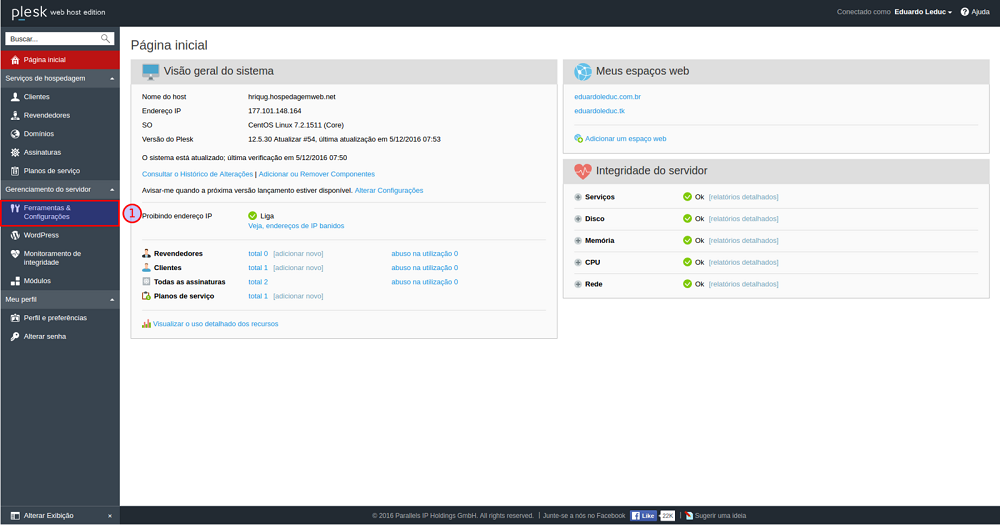Go to Domínios in the sidebar
This screenshot has height=525, width=1000.
[38, 134]
